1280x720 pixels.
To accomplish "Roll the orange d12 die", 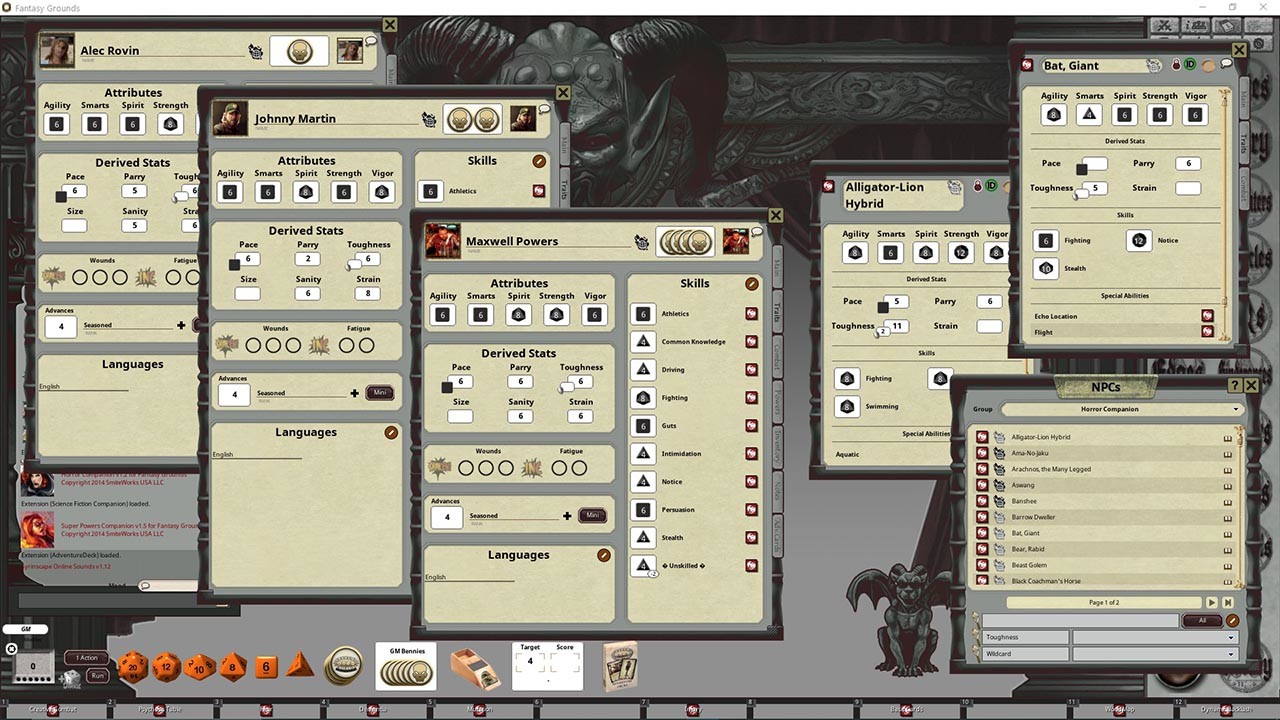I will pyautogui.click(x=165, y=666).
